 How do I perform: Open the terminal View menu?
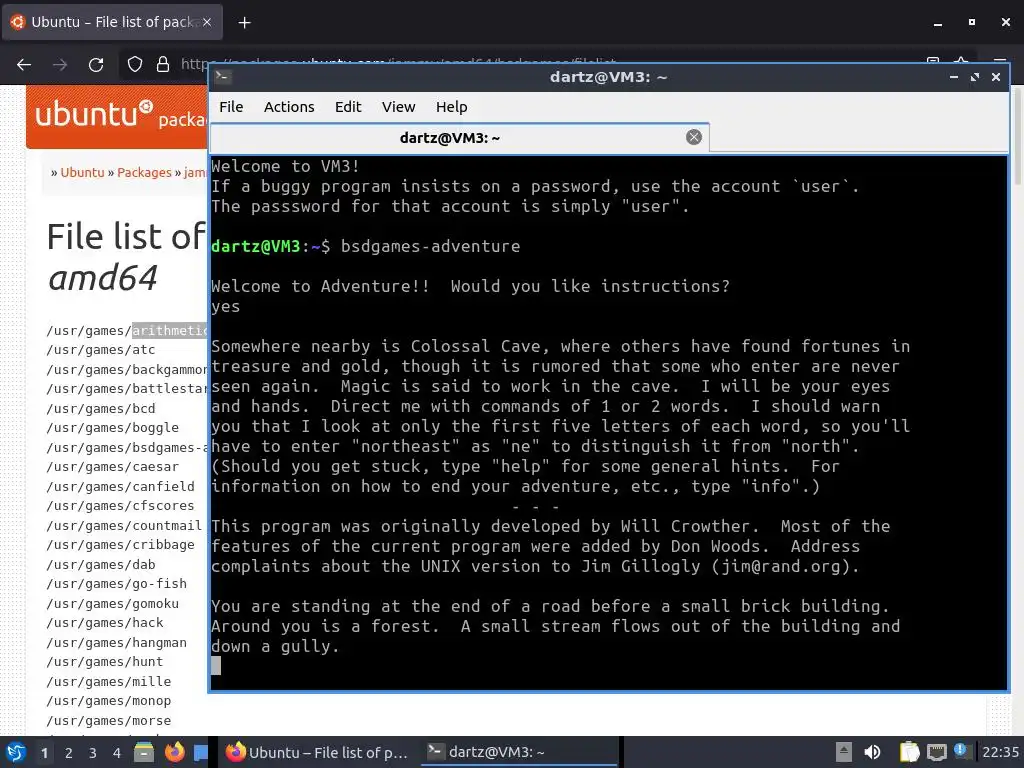(x=398, y=107)
